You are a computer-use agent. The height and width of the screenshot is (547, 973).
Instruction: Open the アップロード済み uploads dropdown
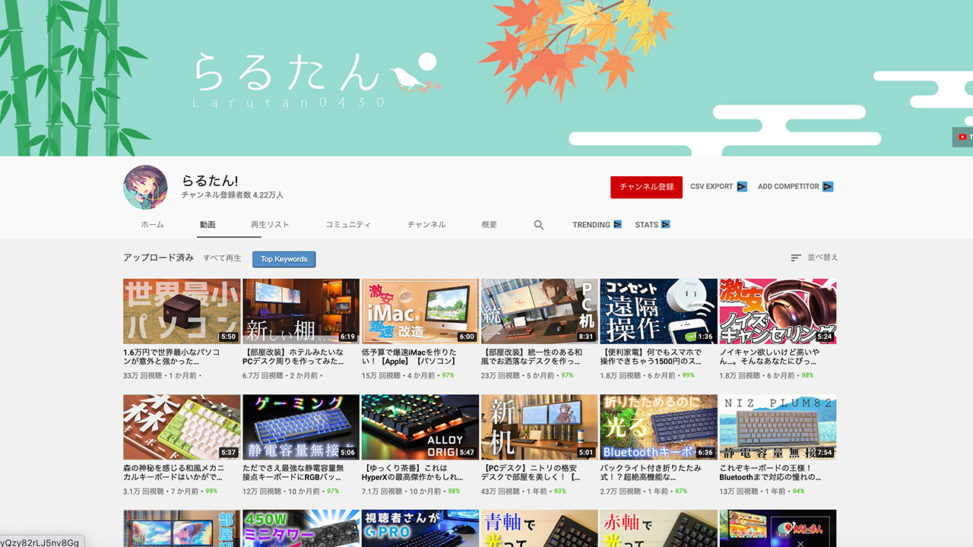(x=158, y=258)
